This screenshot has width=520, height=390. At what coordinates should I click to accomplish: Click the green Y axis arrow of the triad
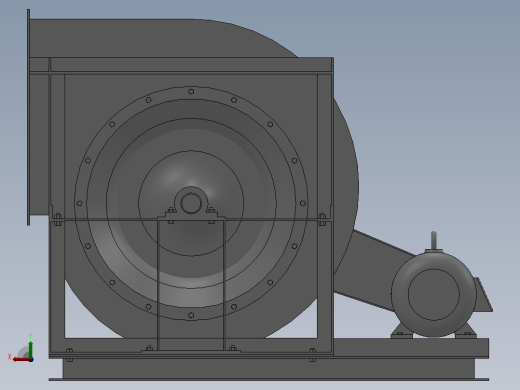[30, 349]
